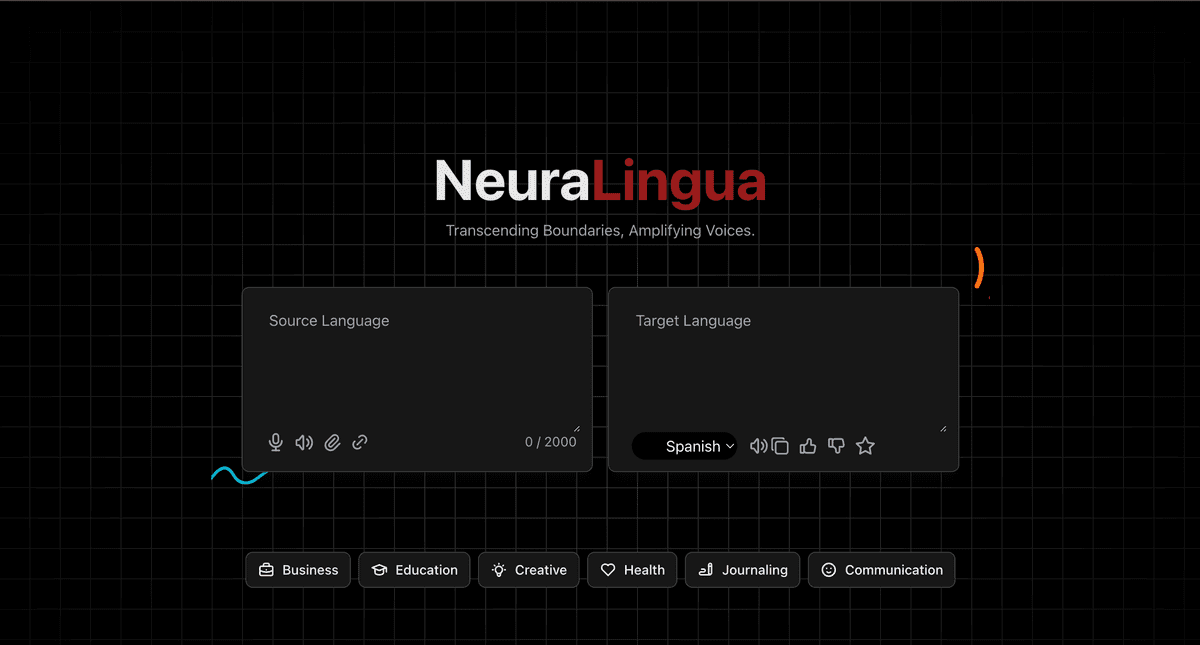The height and width of the screenshot is (645, 1200).
Task: Click the lightbulb icon on the Creative chip
Action: [499, 569]
